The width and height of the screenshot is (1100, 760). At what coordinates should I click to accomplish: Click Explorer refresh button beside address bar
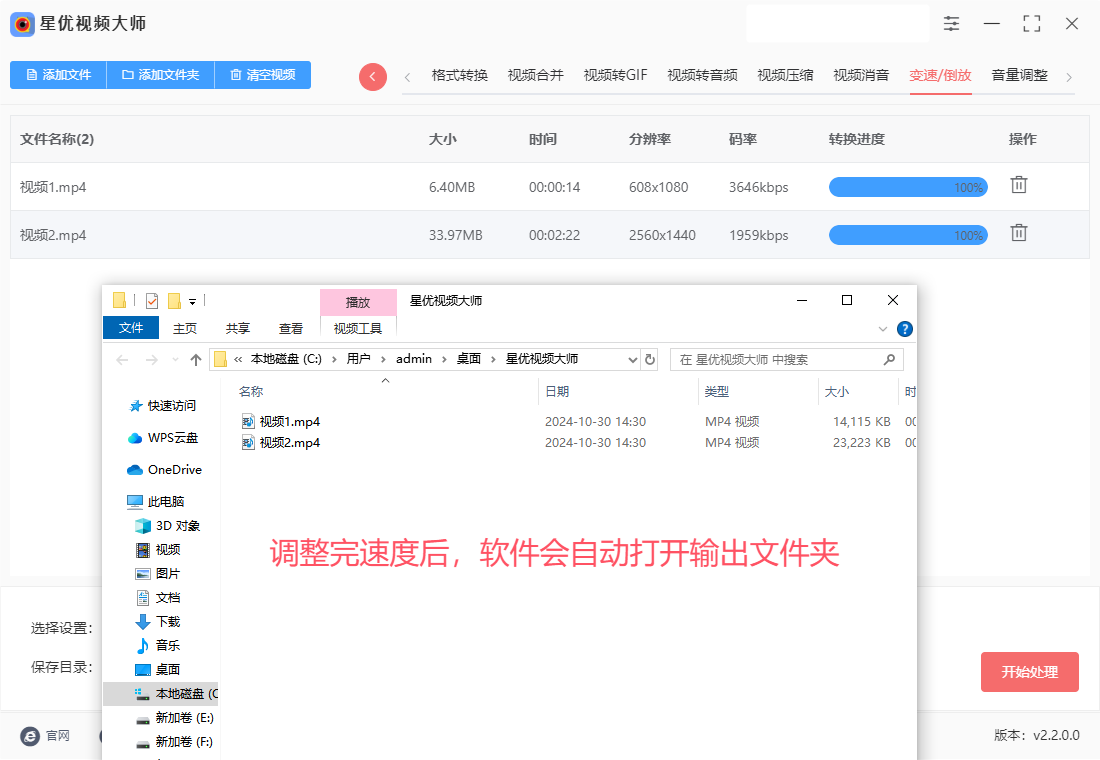pyautogui.click(x=650, y=359)
